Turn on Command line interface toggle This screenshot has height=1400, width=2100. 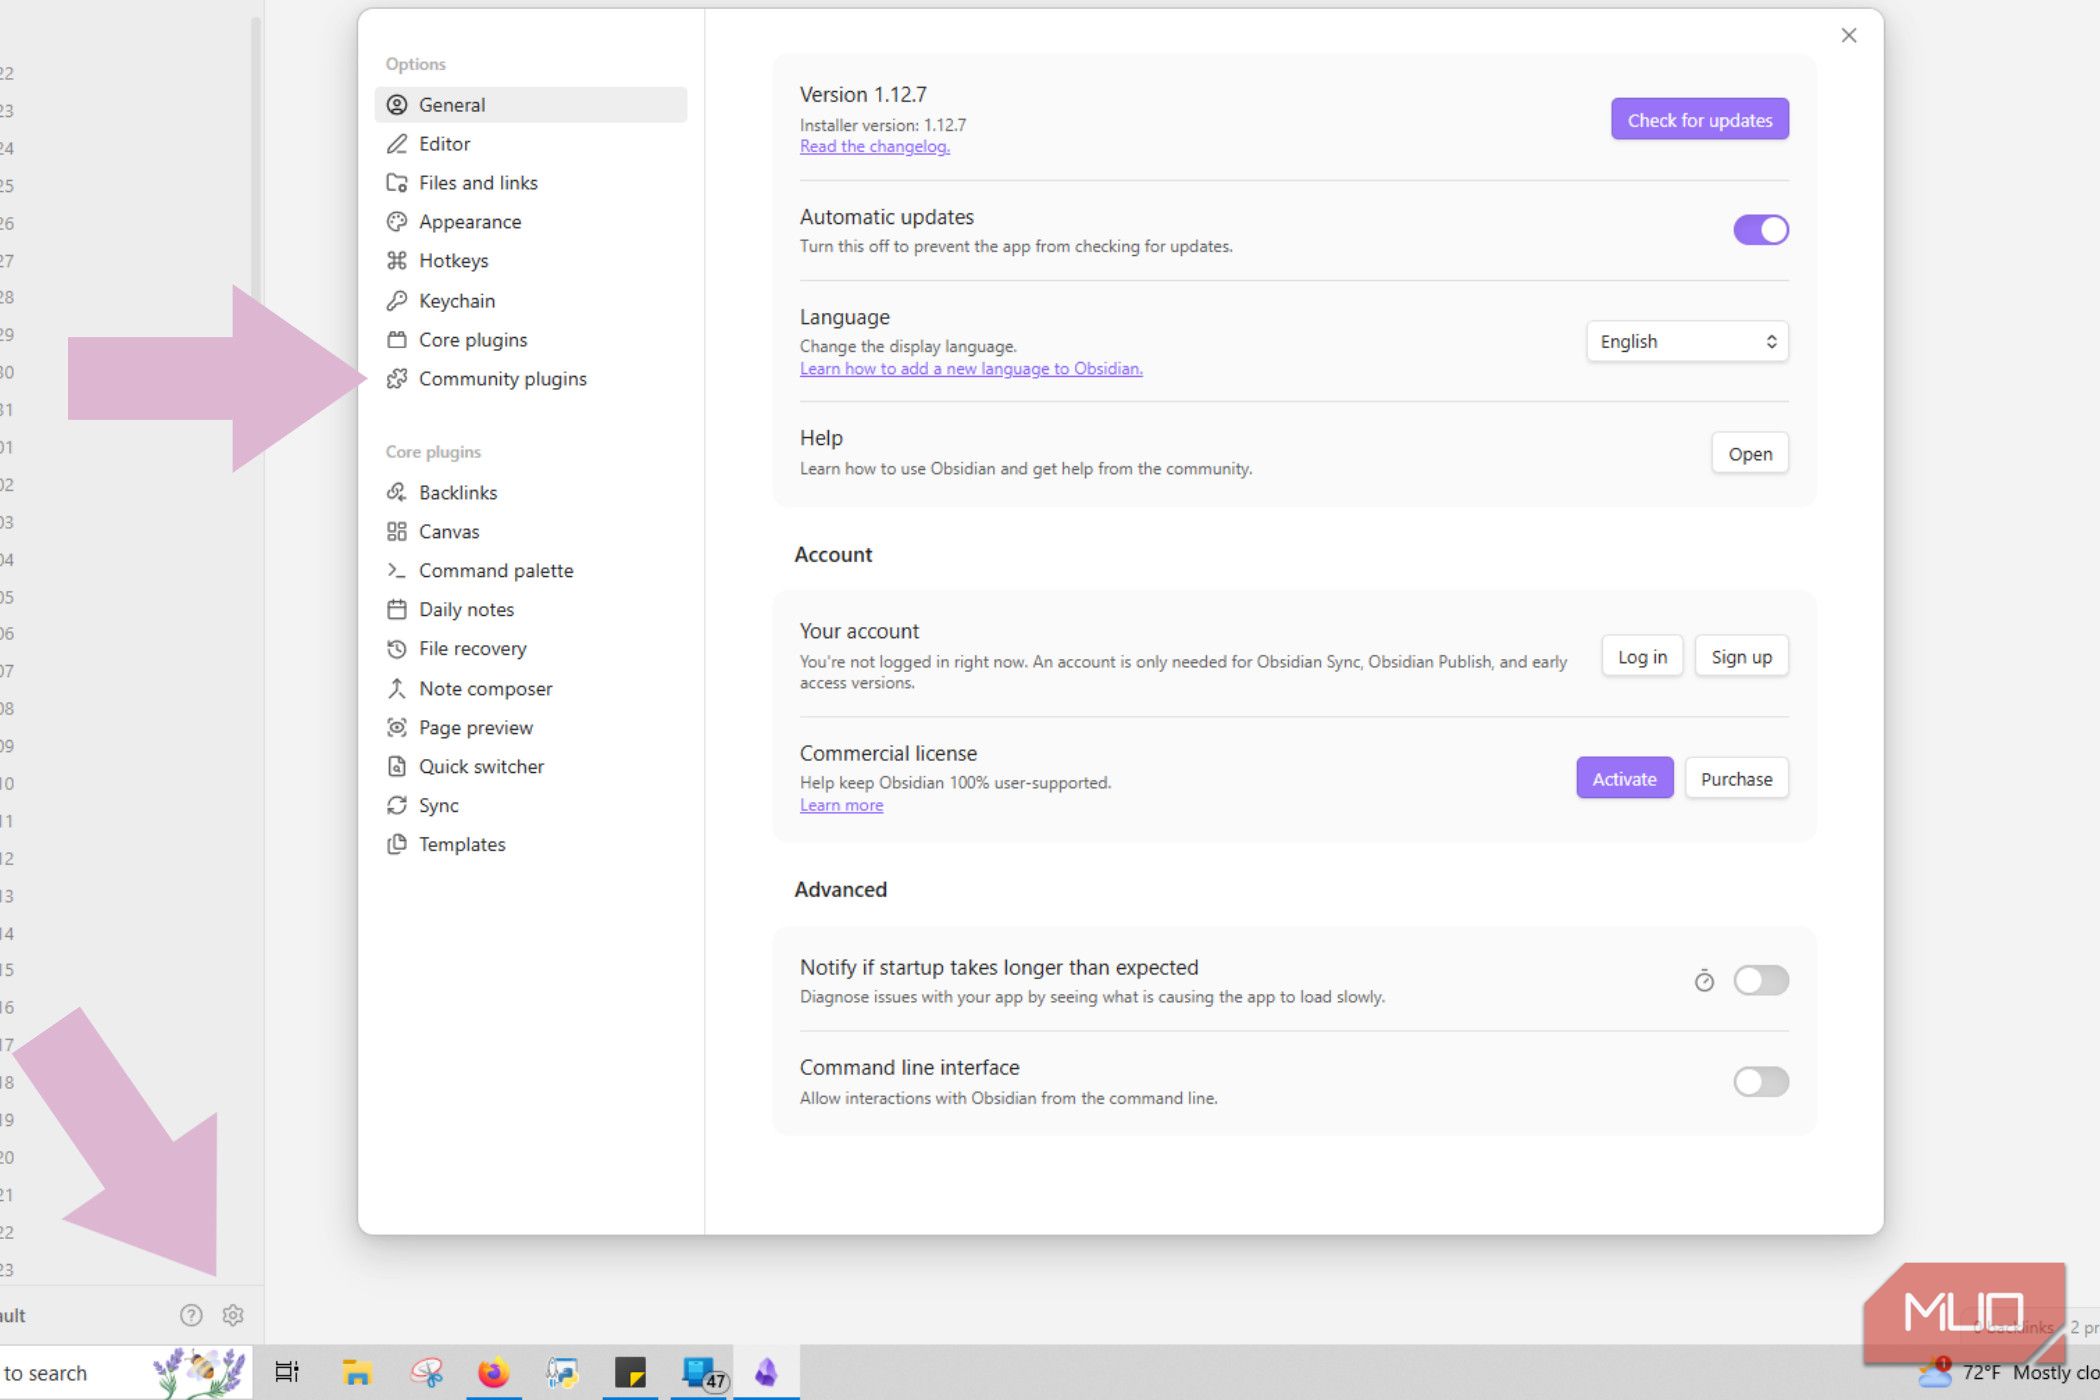coord(1761,1081)
